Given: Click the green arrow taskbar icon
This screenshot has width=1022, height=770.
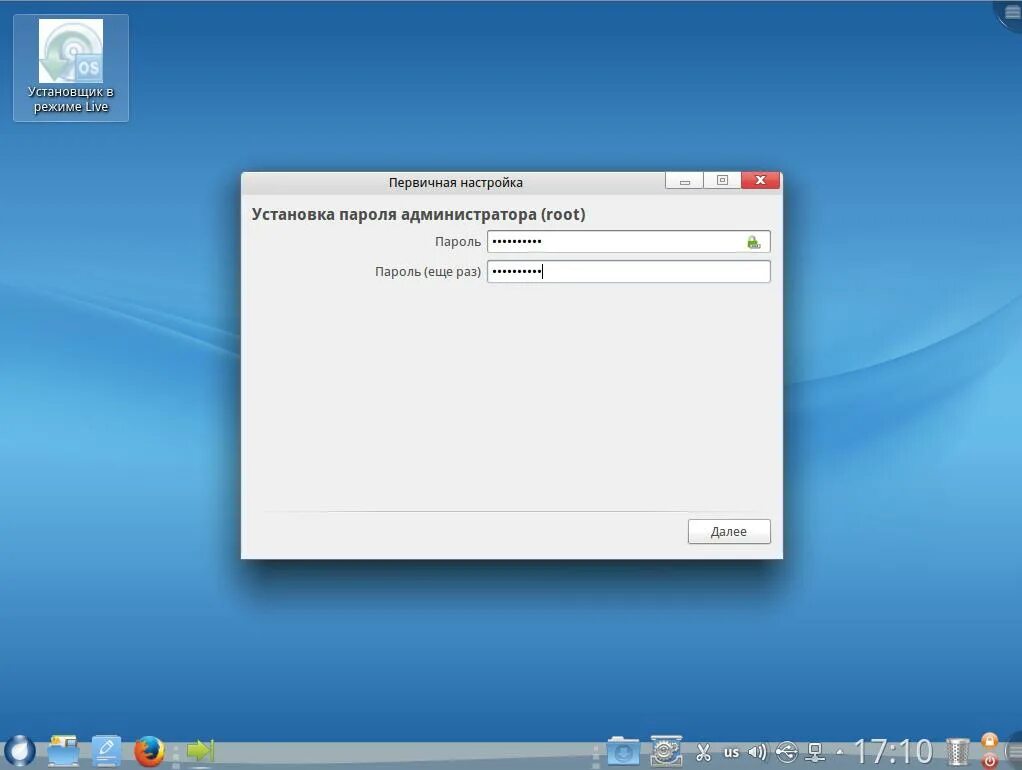Looking at the screenshot, I should (200, 750).
